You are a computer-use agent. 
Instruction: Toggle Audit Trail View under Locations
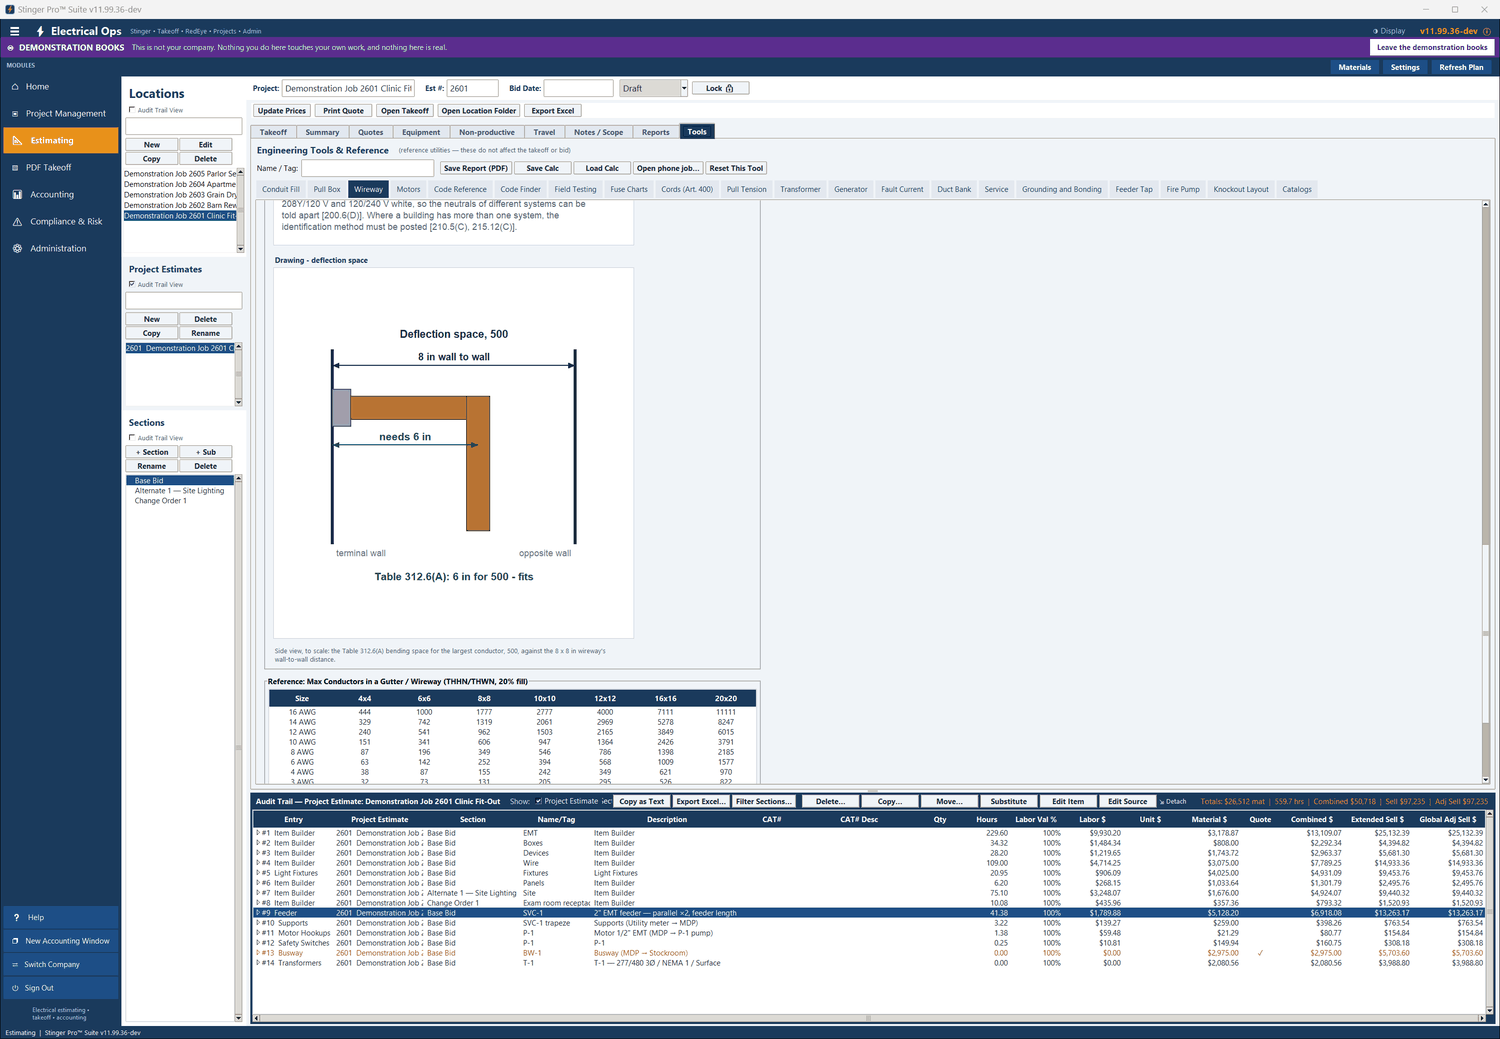(132, 110)
